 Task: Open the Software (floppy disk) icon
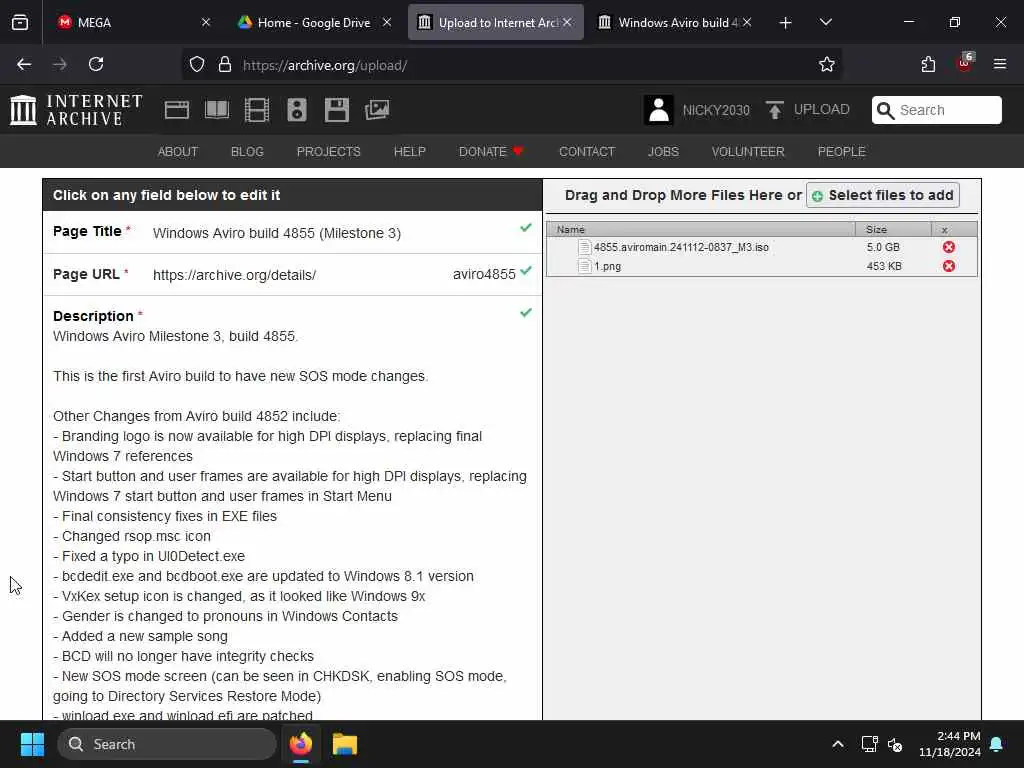337,110
